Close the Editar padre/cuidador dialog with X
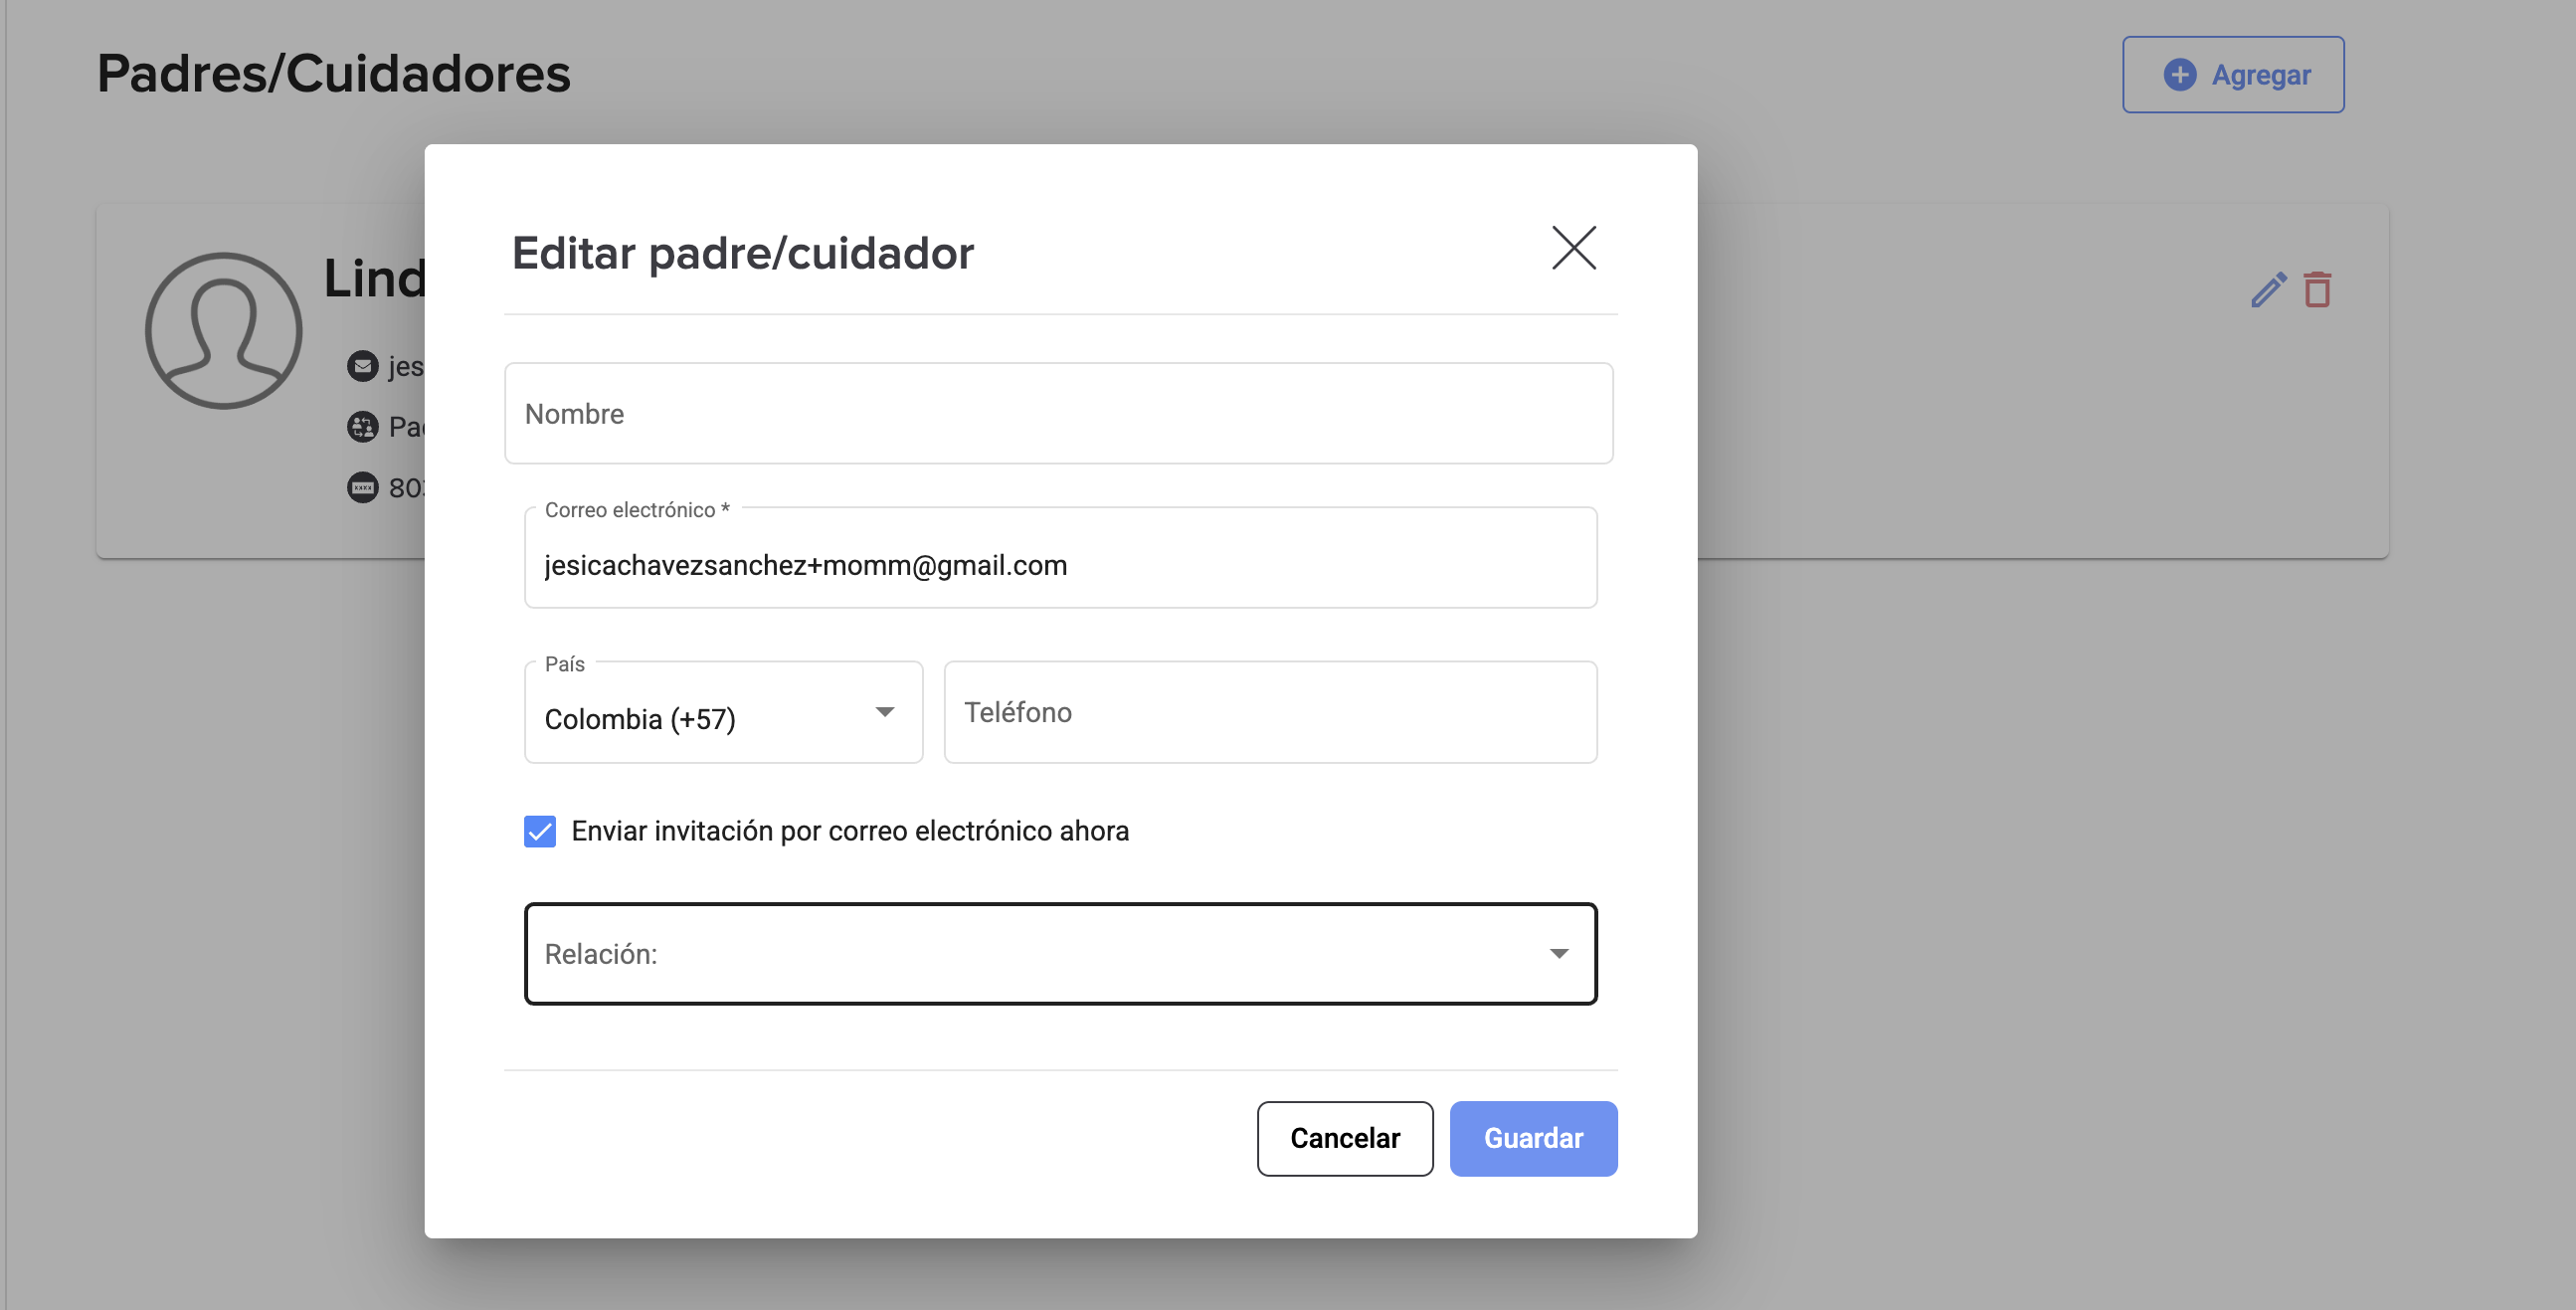The image size is (2576, 1310). (x=1573, y=248)
